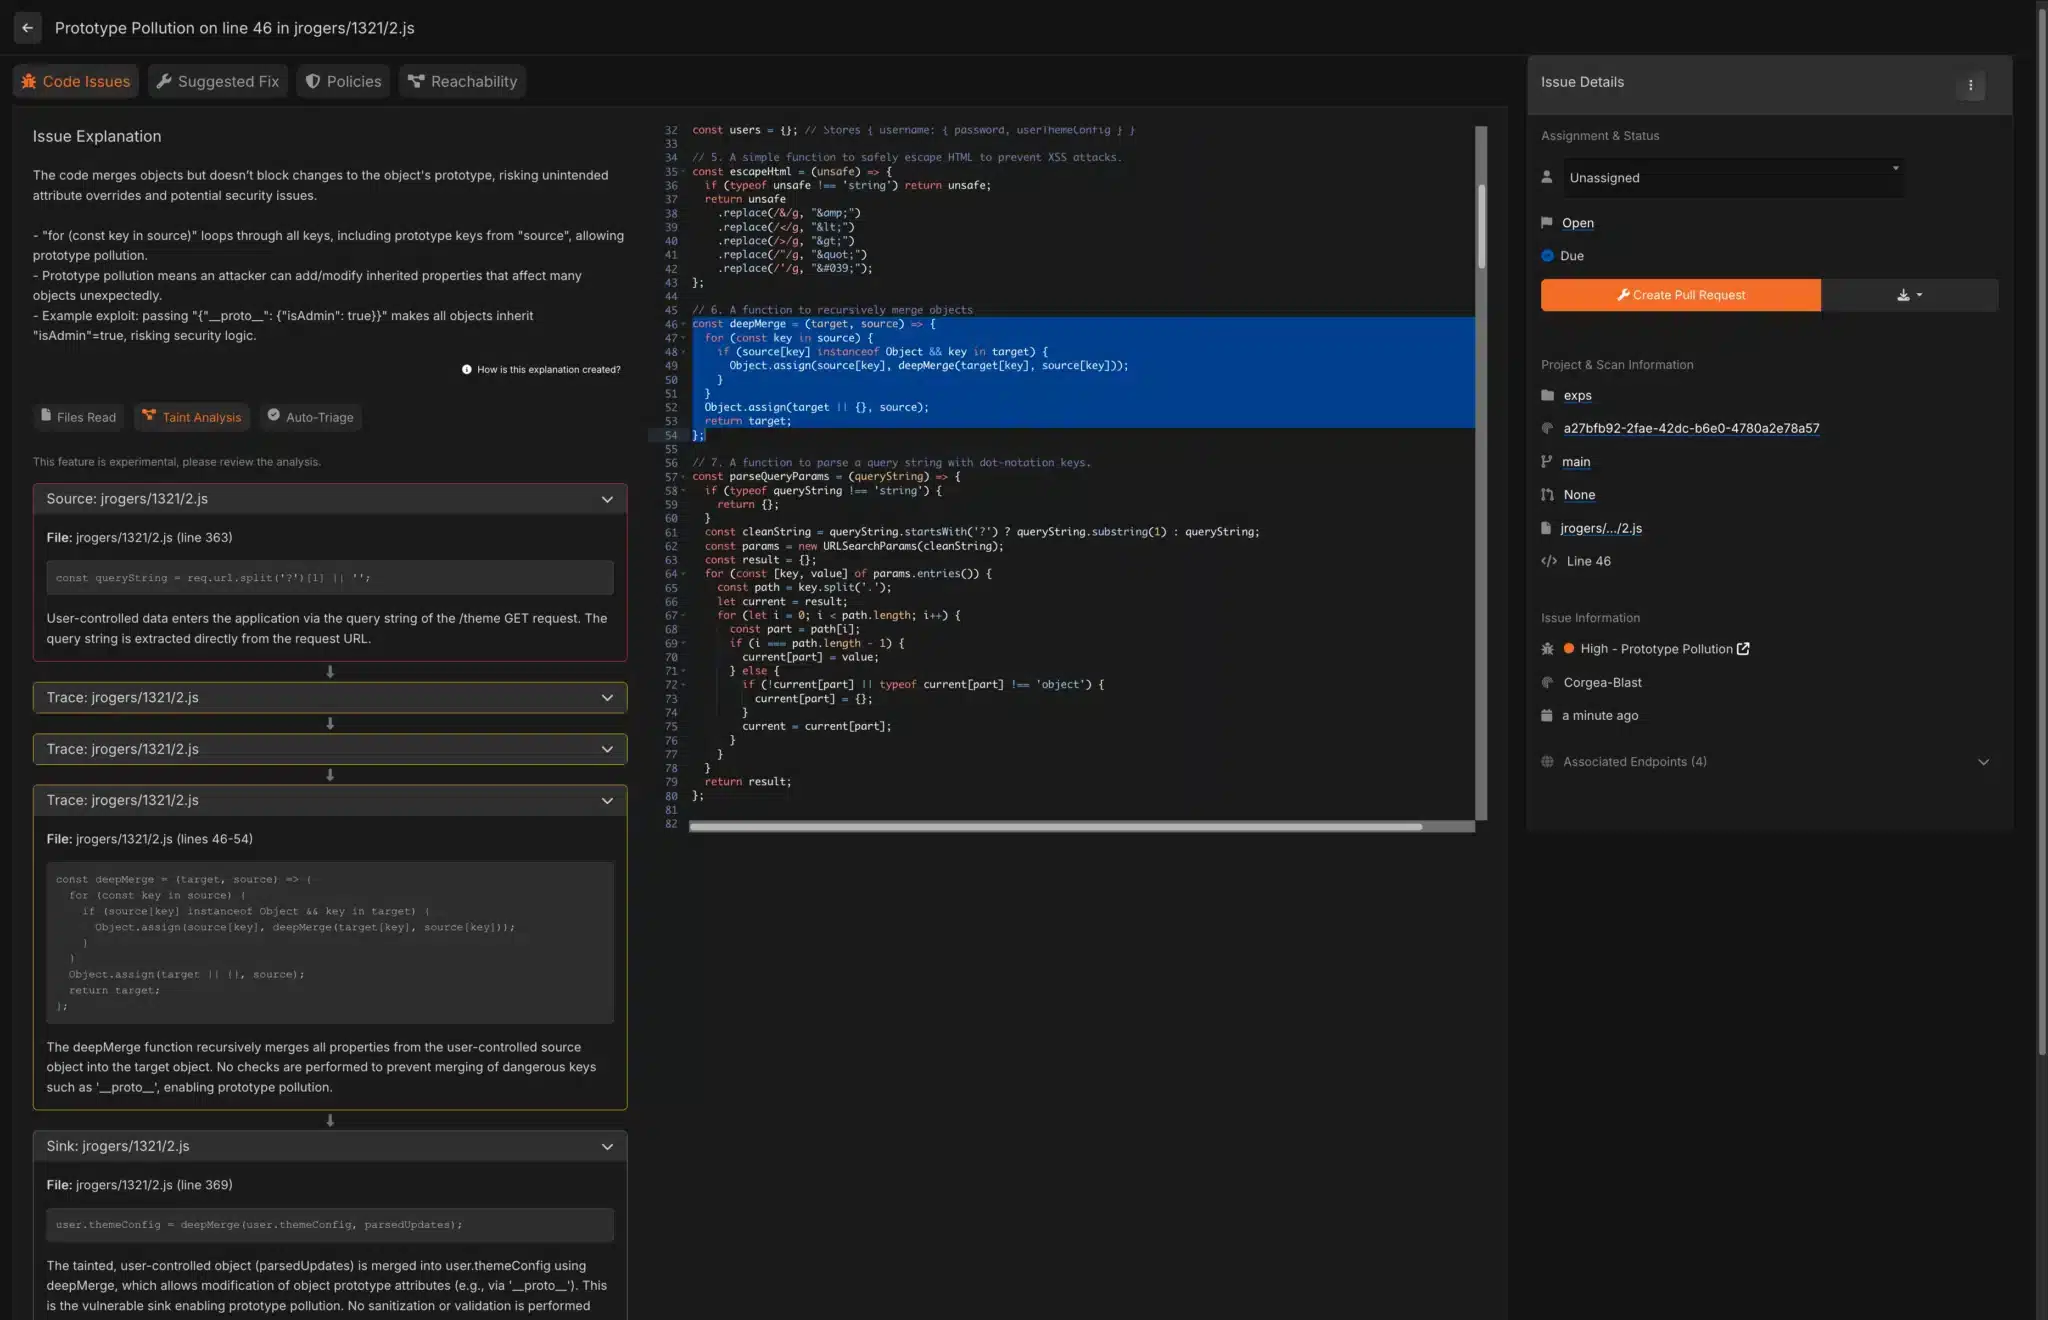Click the Line 46 entry

[1588, 561]
